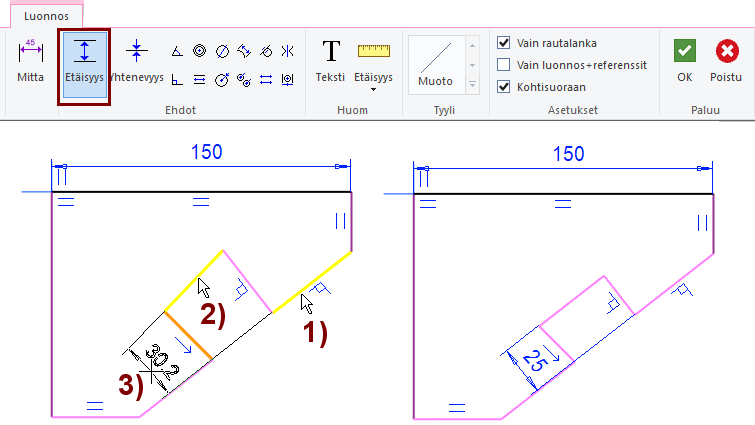This screenshot has height=425, width=755.
Task: Click Poistu to exit sketch
Action: [x=726, y=61]
